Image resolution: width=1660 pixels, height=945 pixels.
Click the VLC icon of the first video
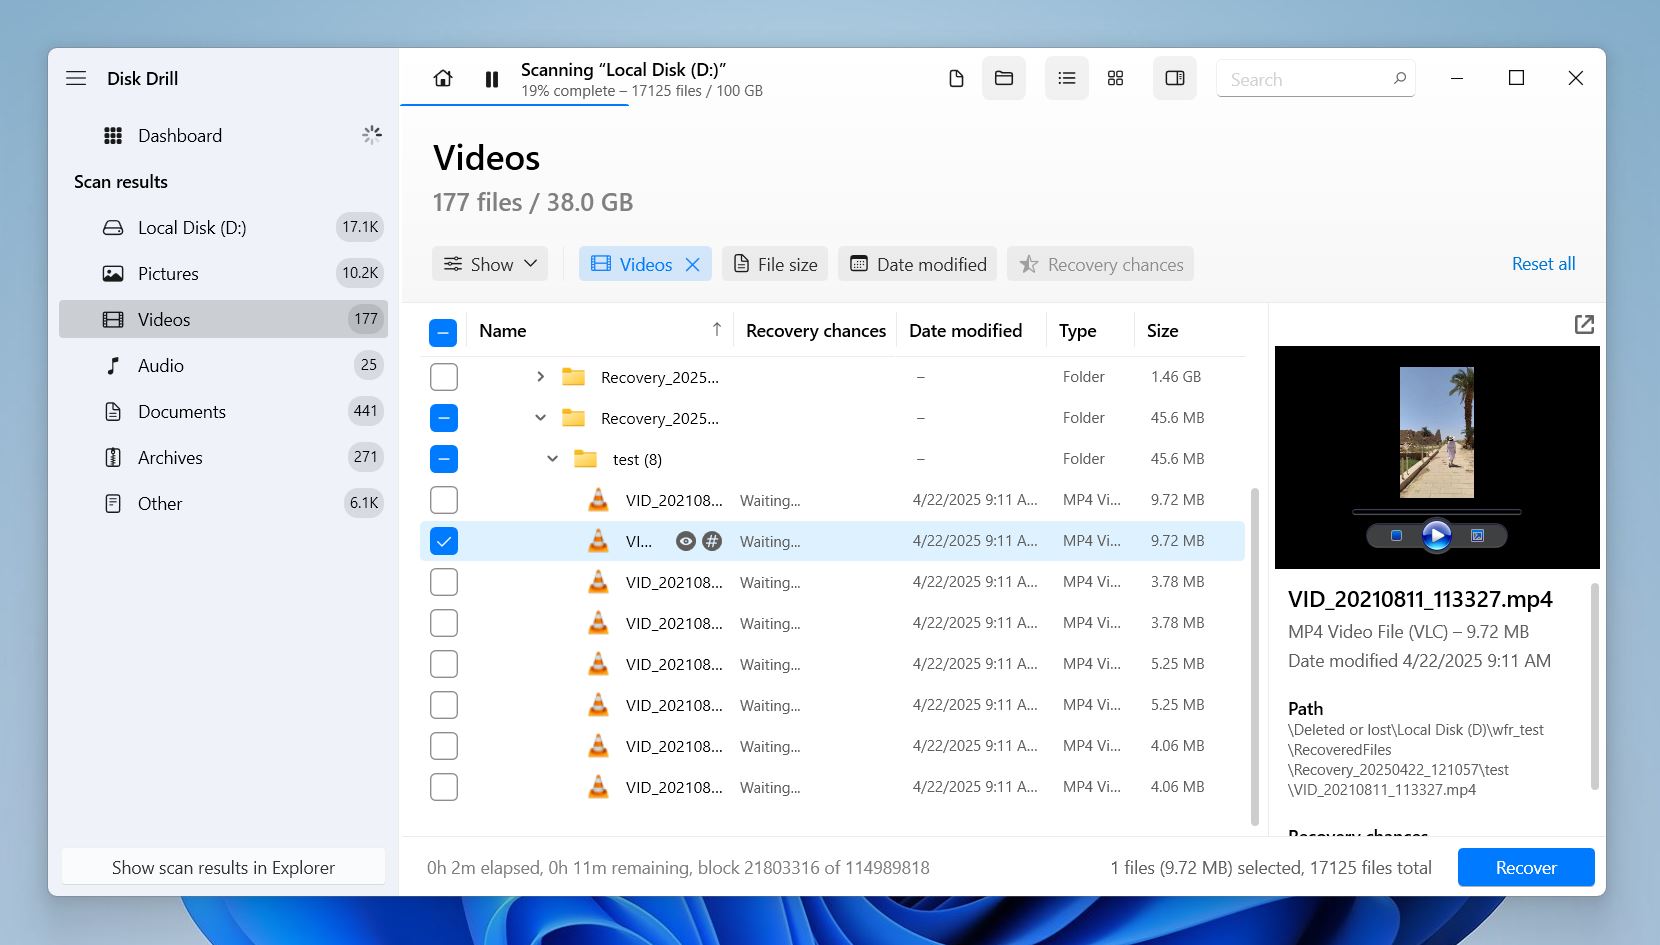coord(598,500)
